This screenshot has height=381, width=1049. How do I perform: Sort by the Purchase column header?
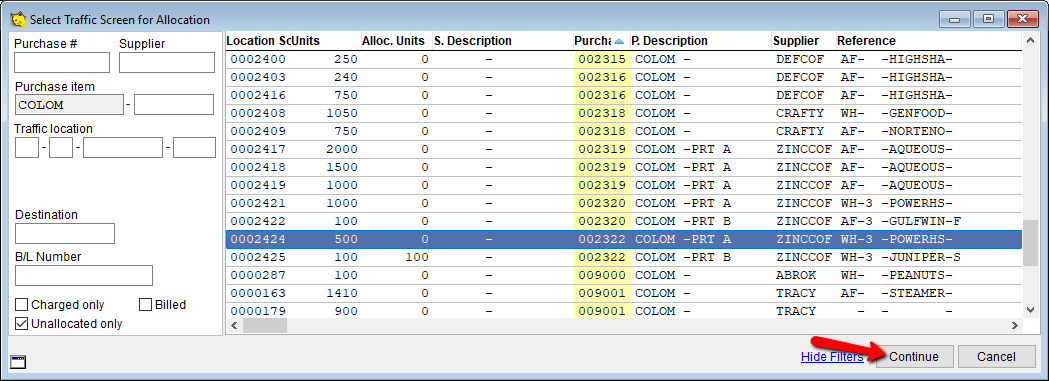(602, 41)
